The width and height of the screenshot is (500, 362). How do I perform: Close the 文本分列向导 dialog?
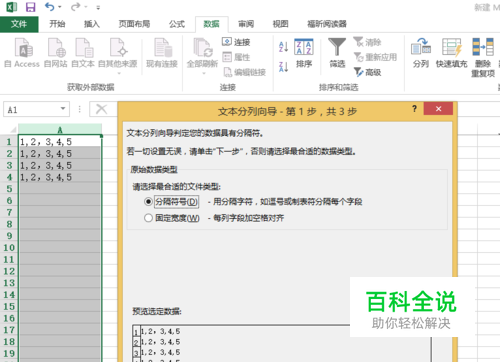tap(438, 109)
